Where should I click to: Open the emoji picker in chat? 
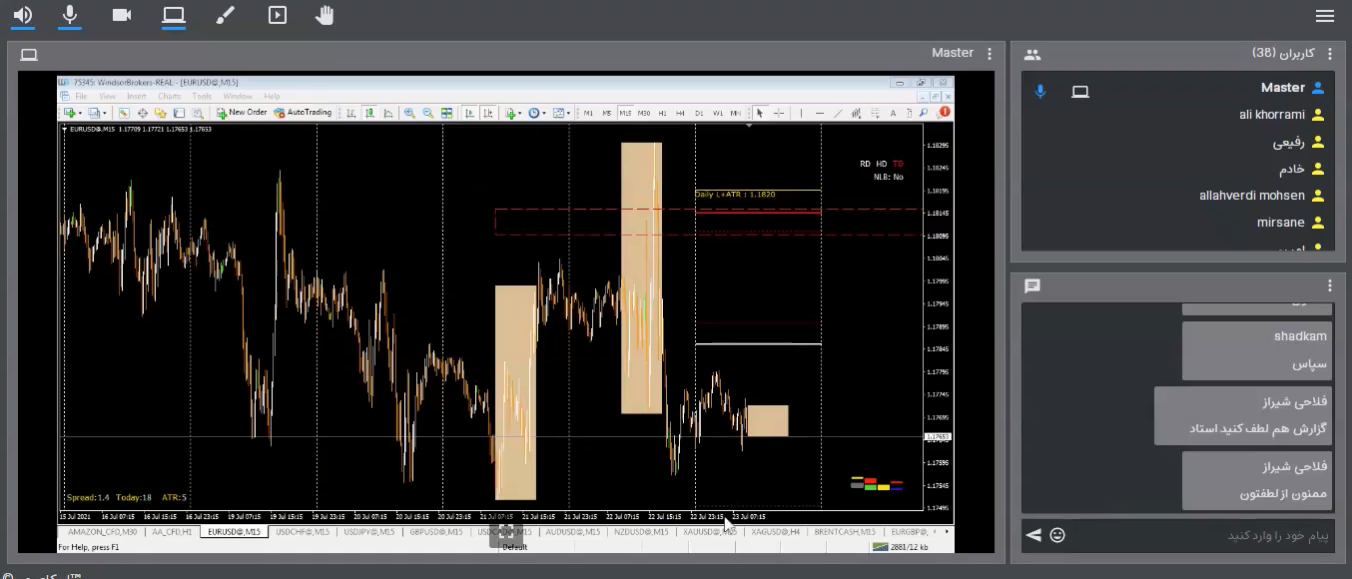pos(1057,535)
